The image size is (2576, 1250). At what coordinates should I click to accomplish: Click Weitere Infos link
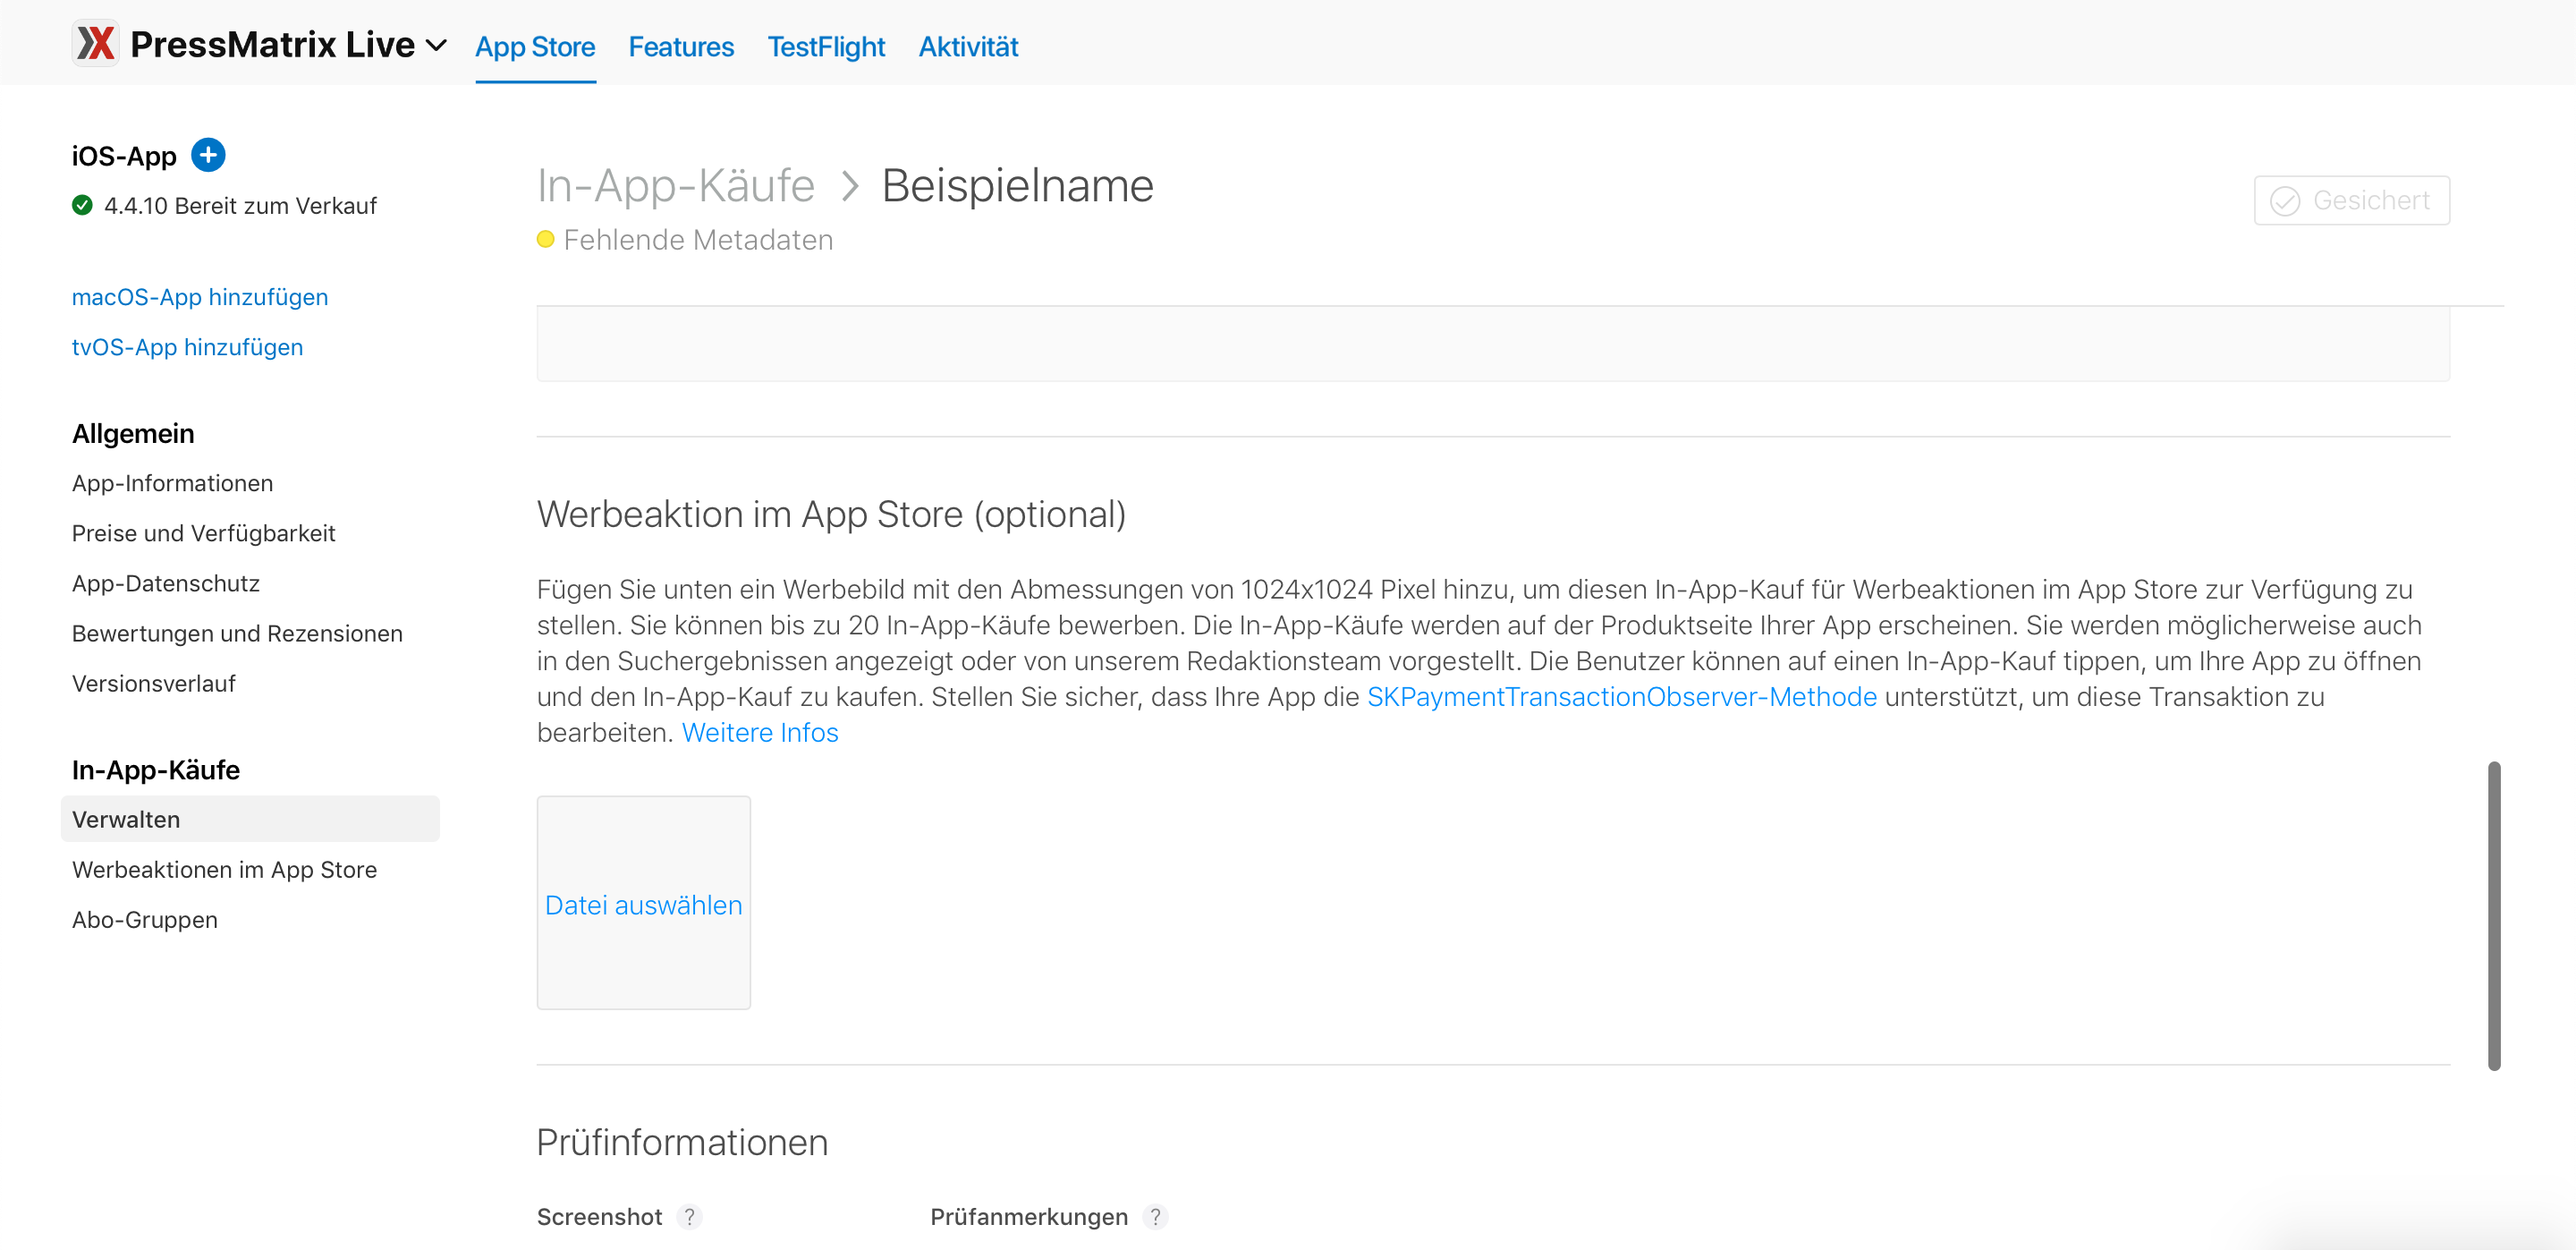[x=760, y=733]
